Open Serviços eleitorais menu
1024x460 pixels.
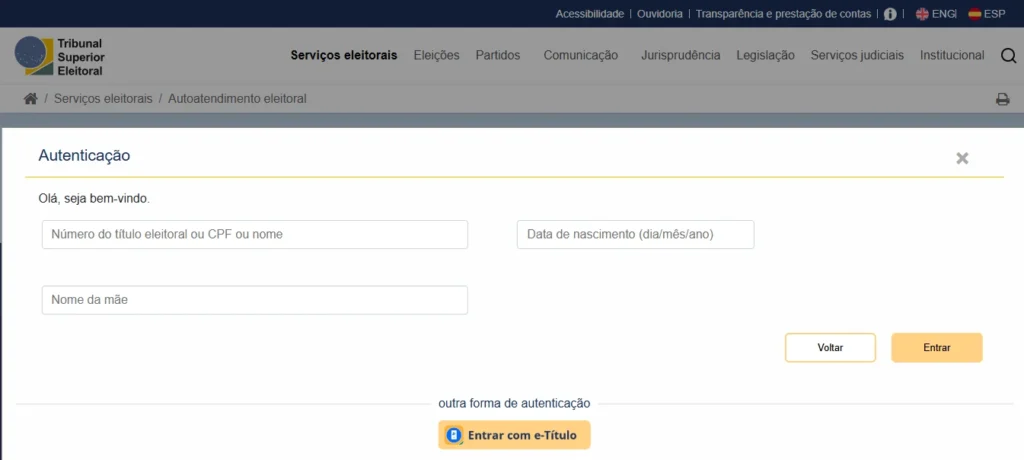pyautogui.click(x=344, y=56)
